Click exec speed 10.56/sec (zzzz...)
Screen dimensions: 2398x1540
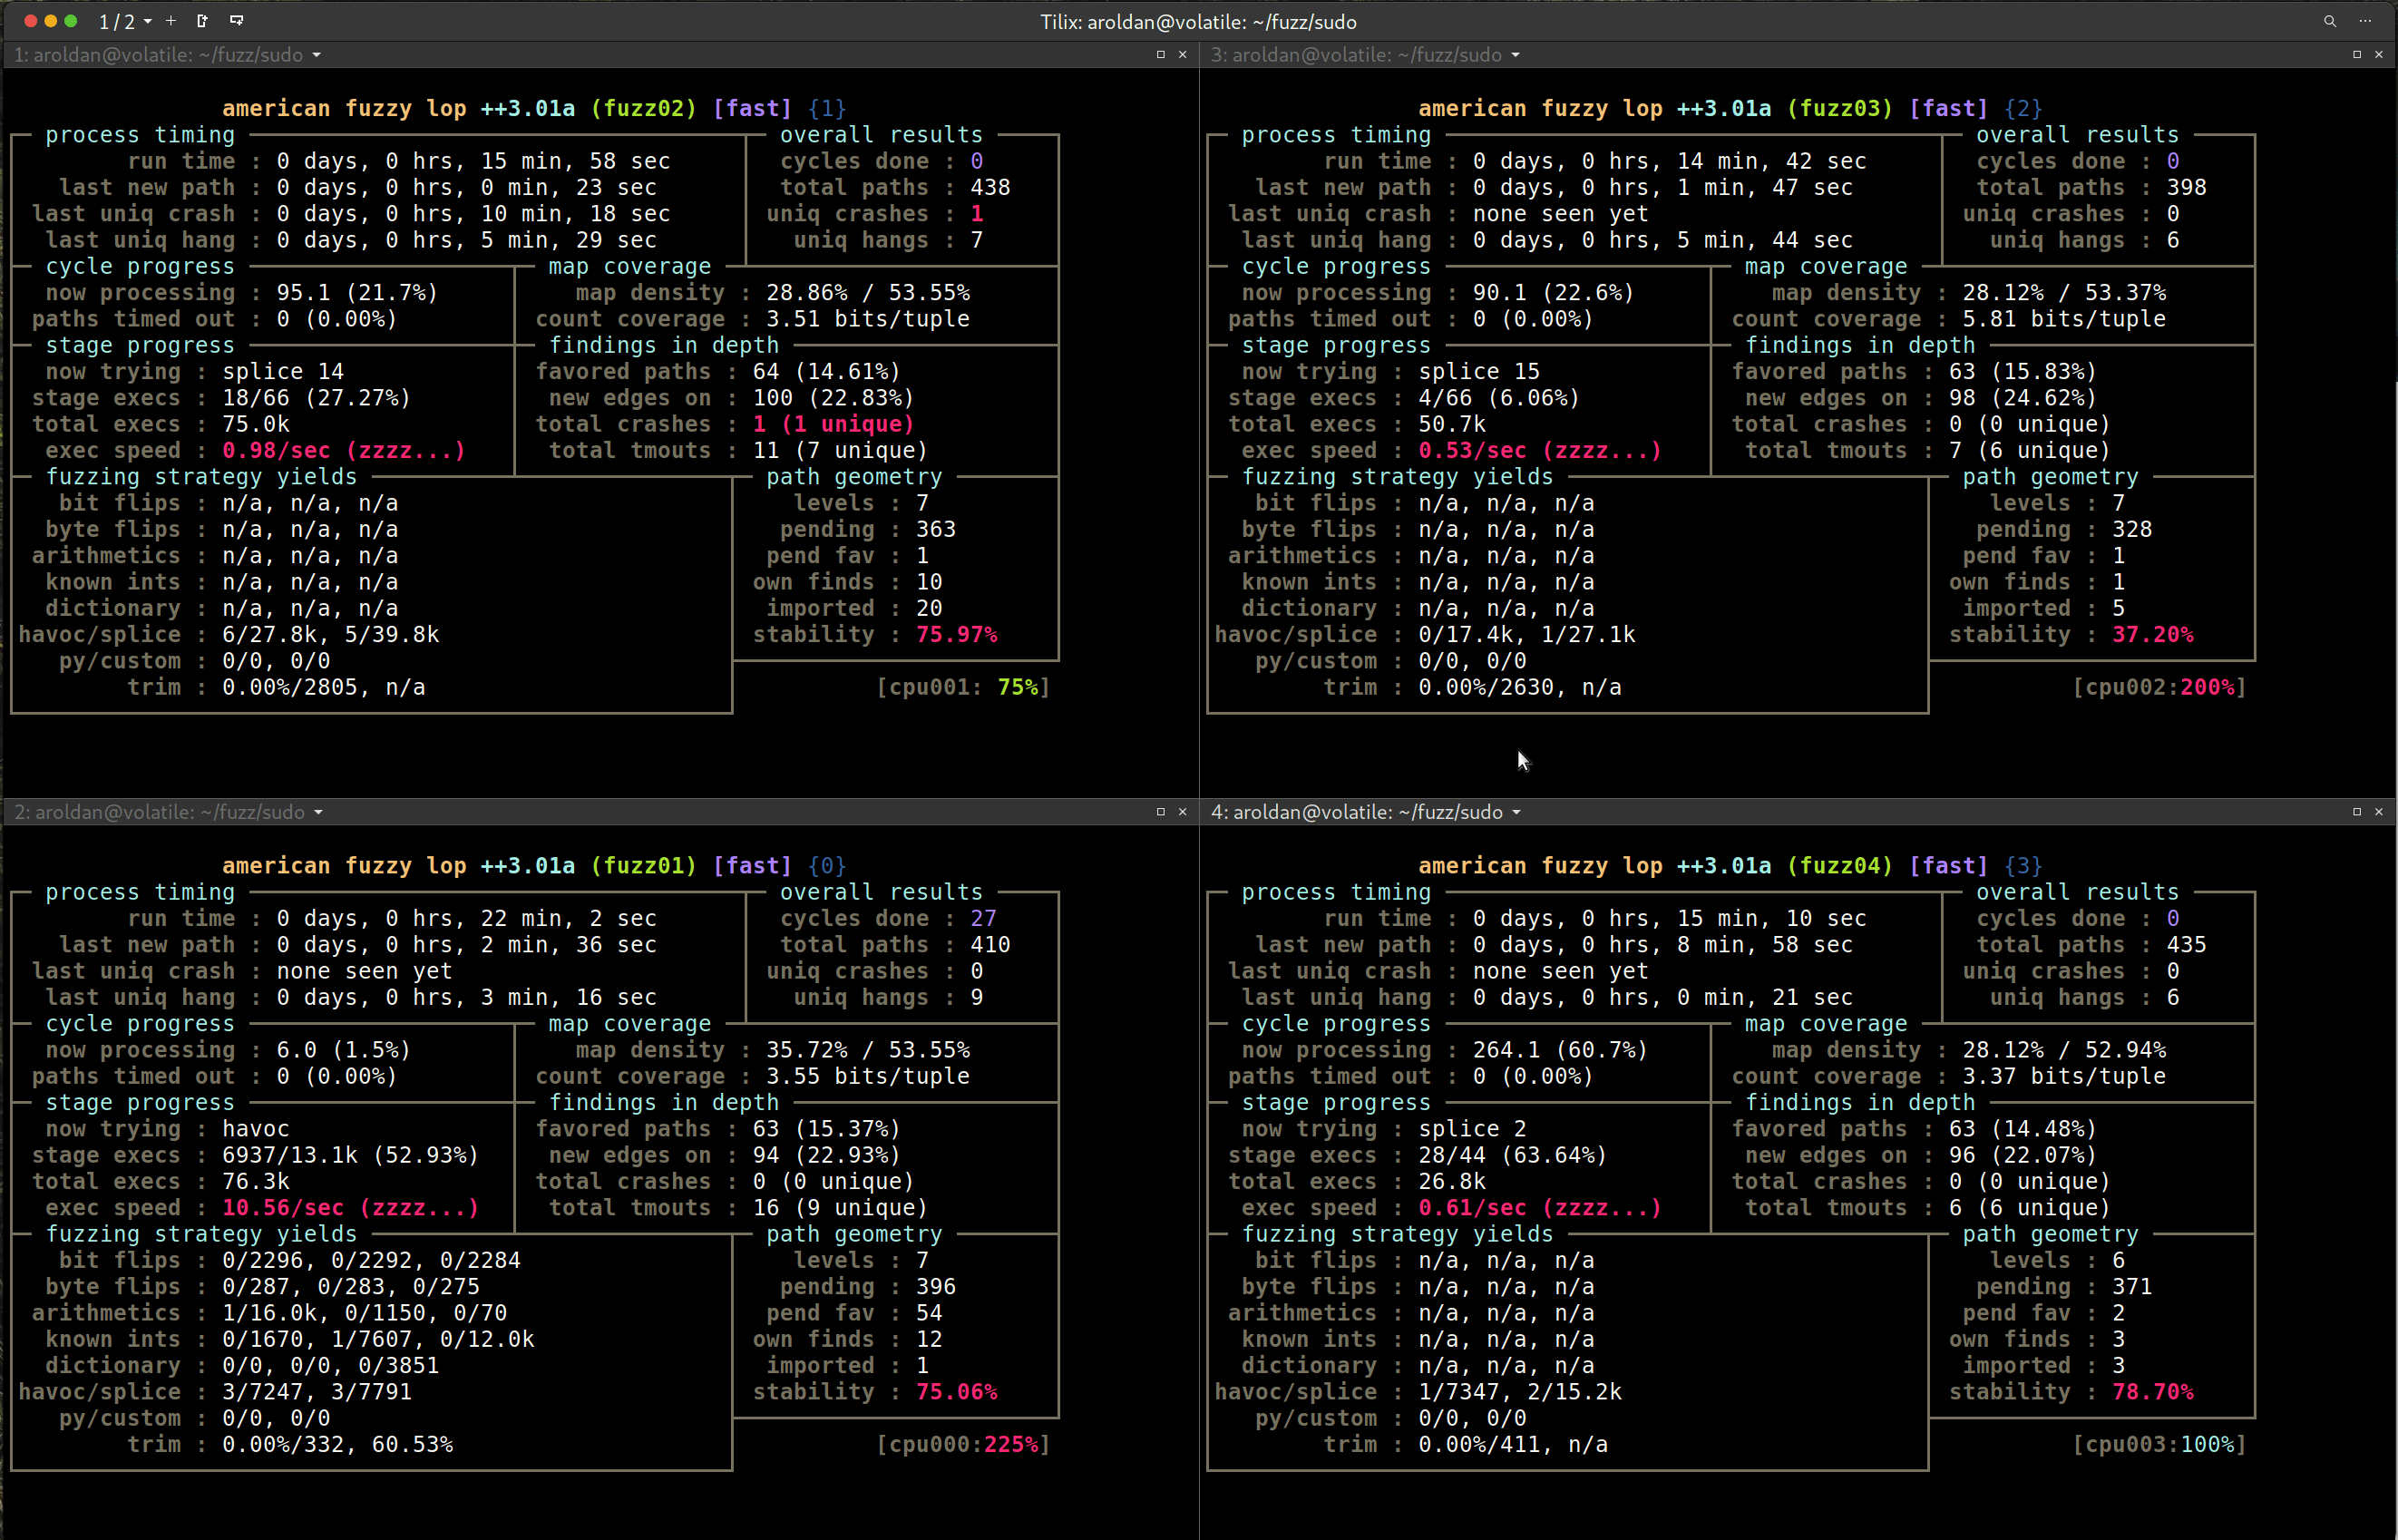351,1208
